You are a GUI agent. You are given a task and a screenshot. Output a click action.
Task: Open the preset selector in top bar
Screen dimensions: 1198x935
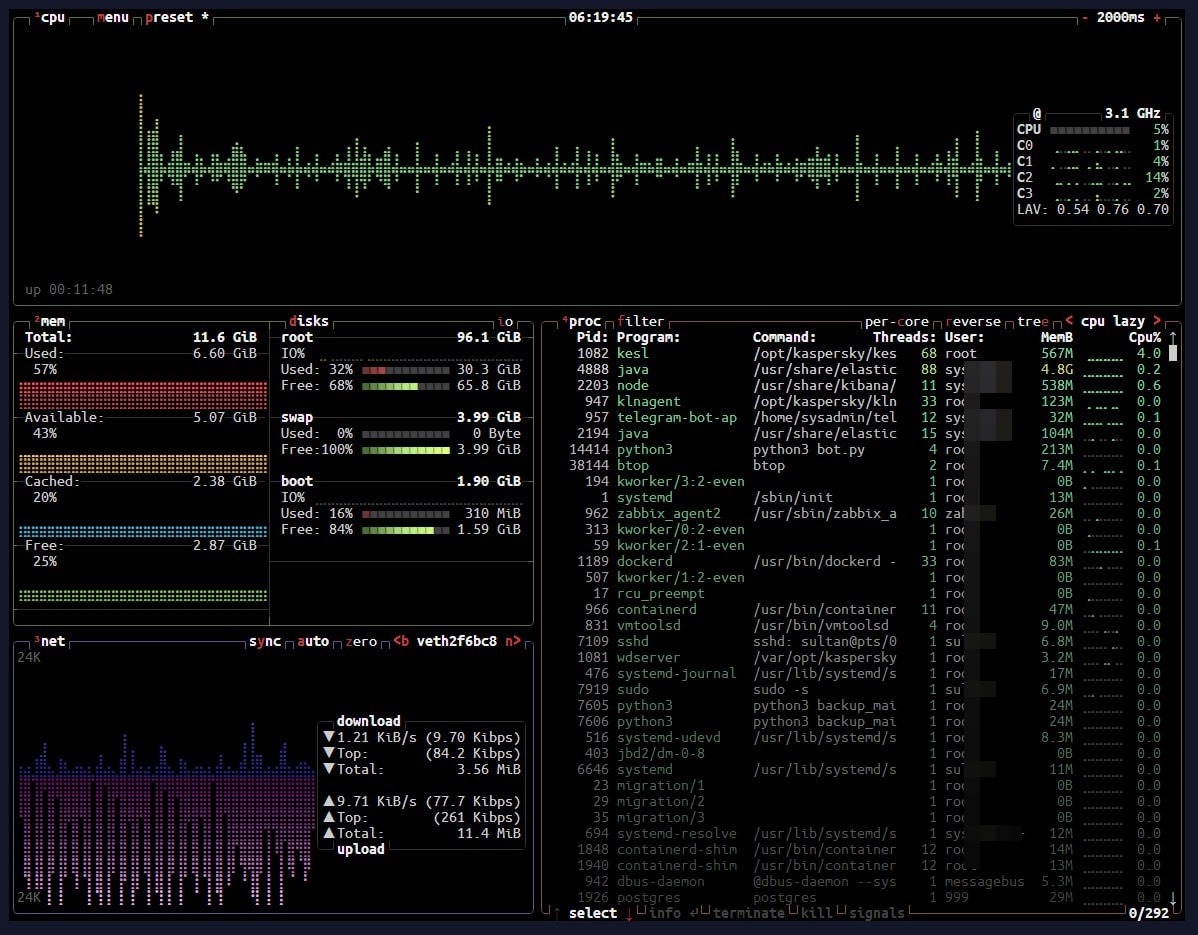(169, 17)
